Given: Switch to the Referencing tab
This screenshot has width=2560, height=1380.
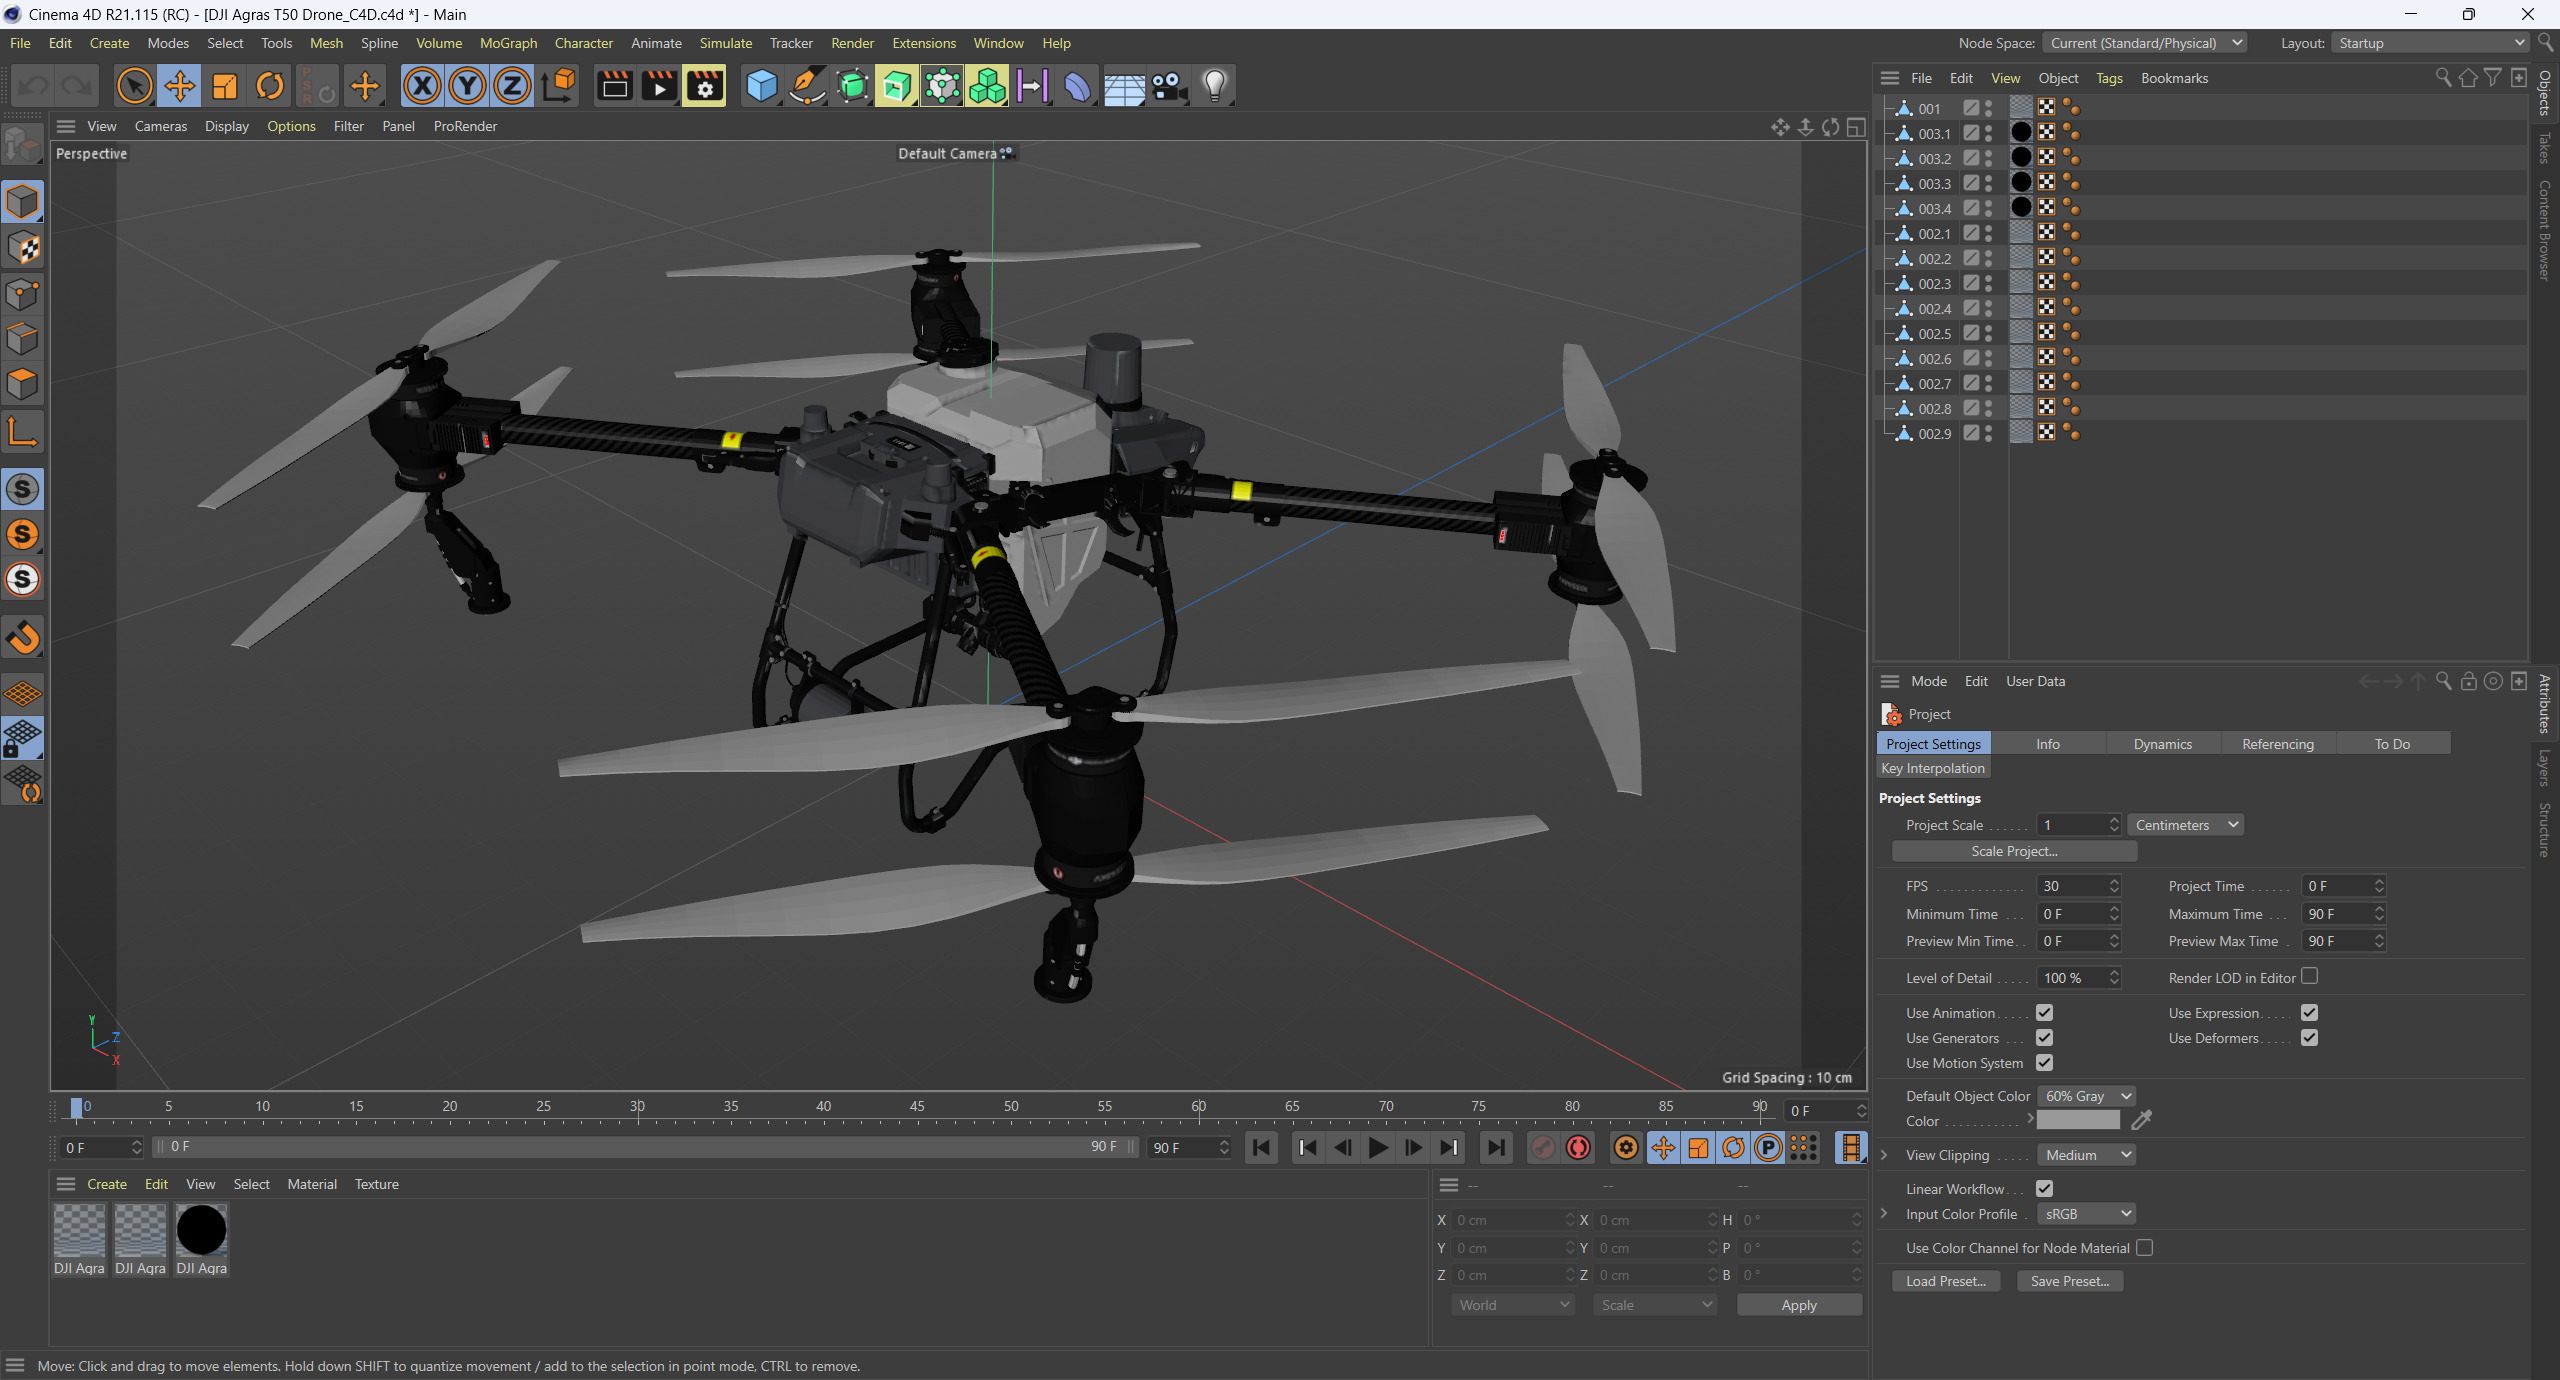Looking at the screenshot, I should pyautogui.click(x=2277, y=744).
